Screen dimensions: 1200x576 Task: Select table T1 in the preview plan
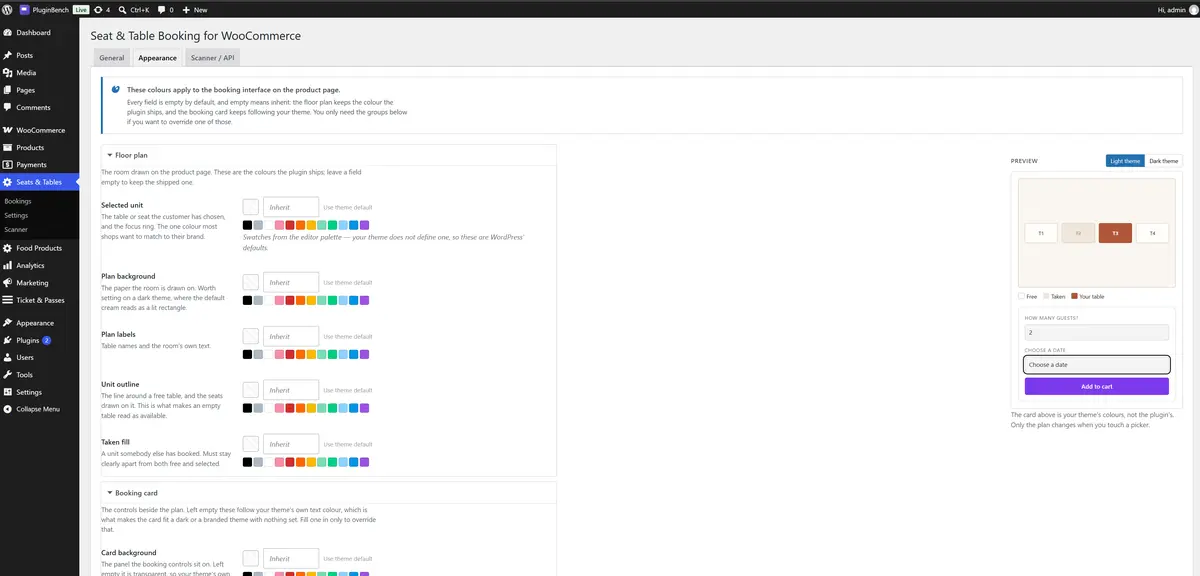[1041, 233]
